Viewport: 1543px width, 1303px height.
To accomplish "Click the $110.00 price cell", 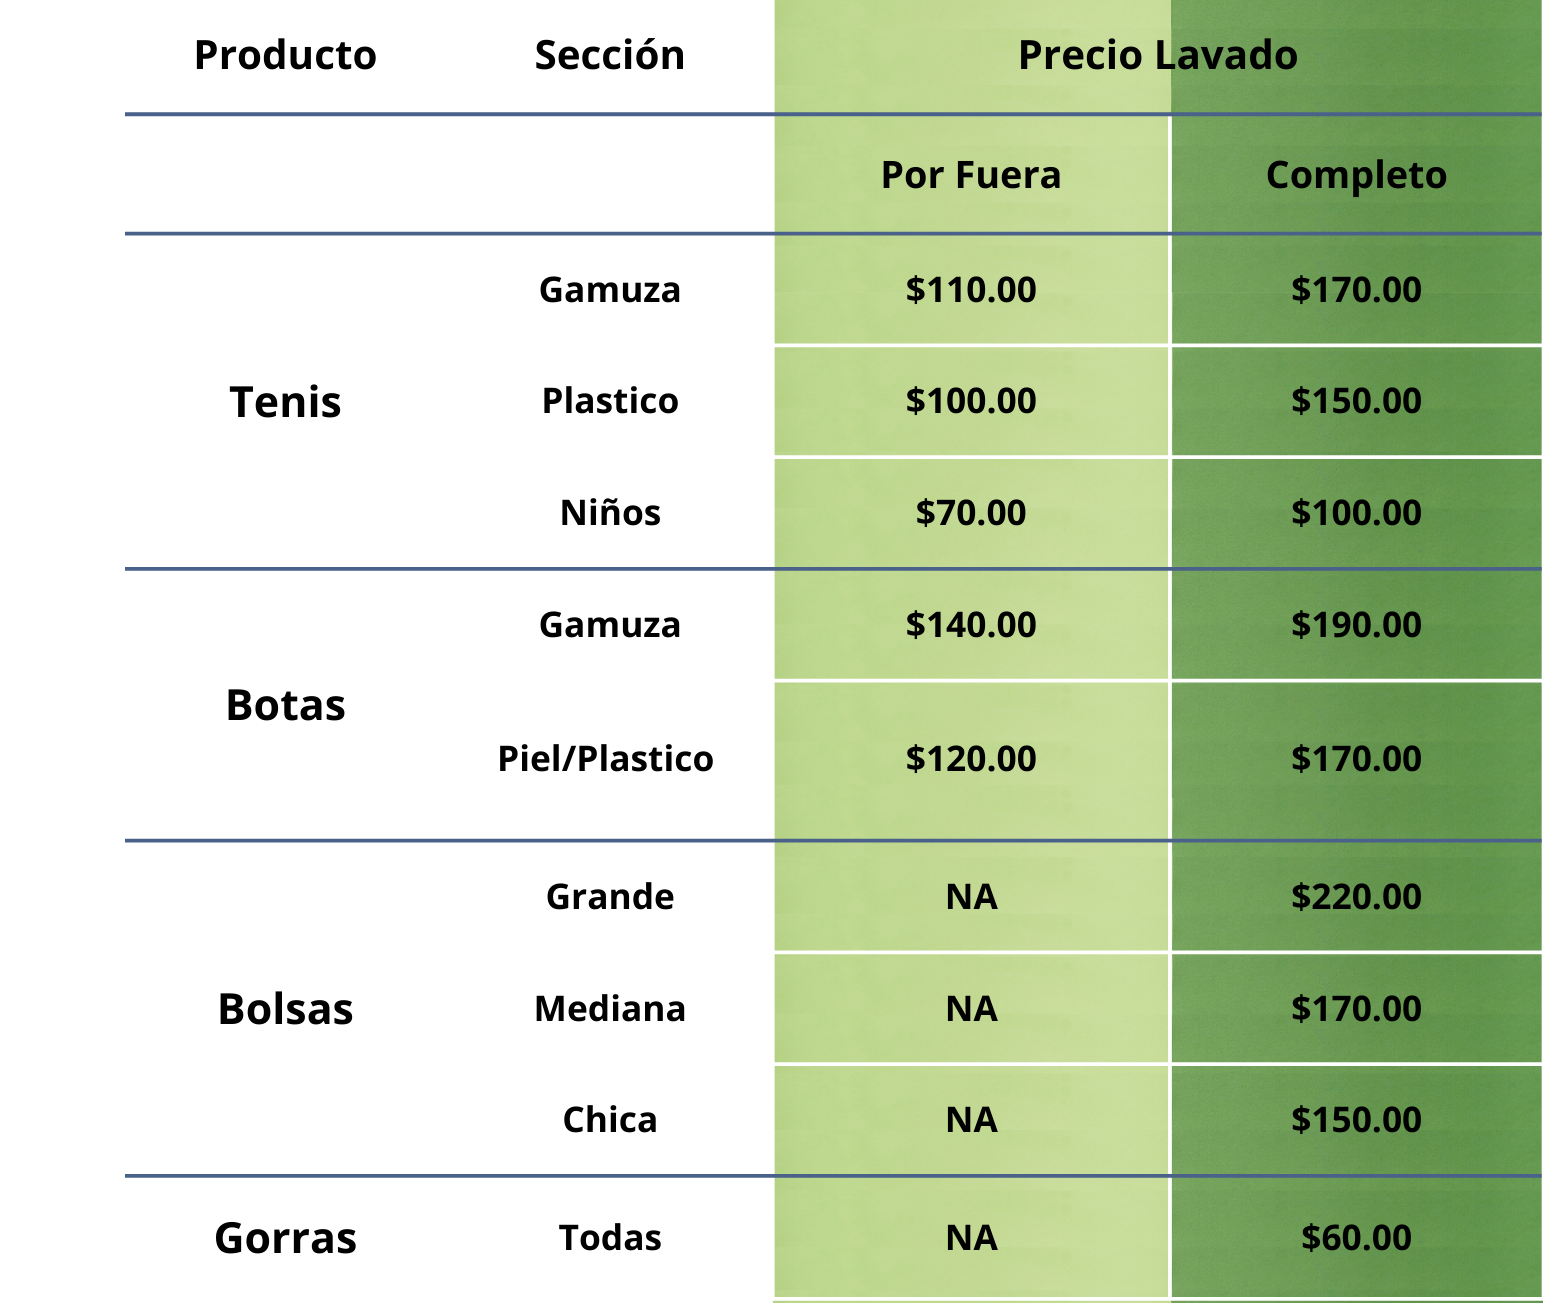I will 970,290.
